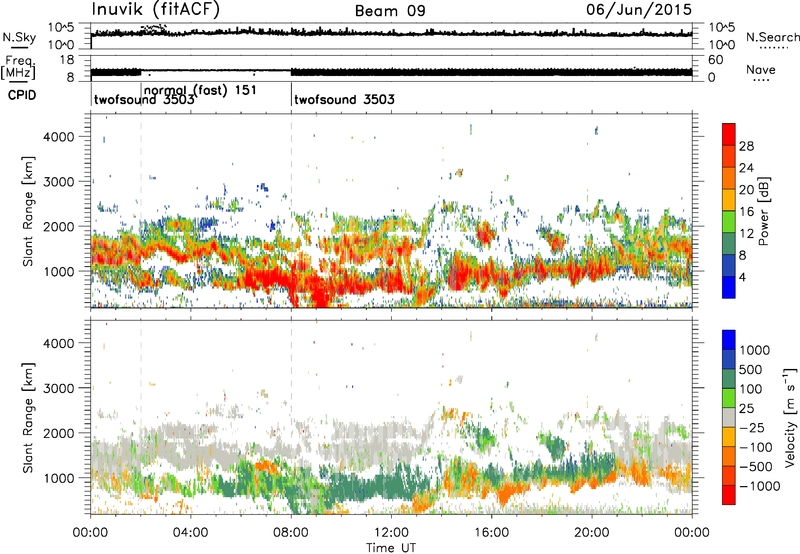Click the '24' power color bar value
This screenshot has width=800, height=554.
tap(746, 168)
